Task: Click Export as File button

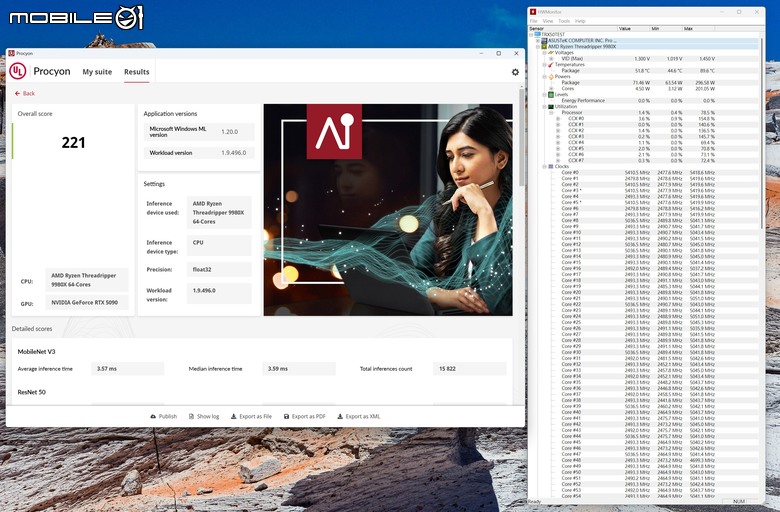Action: 251,416
